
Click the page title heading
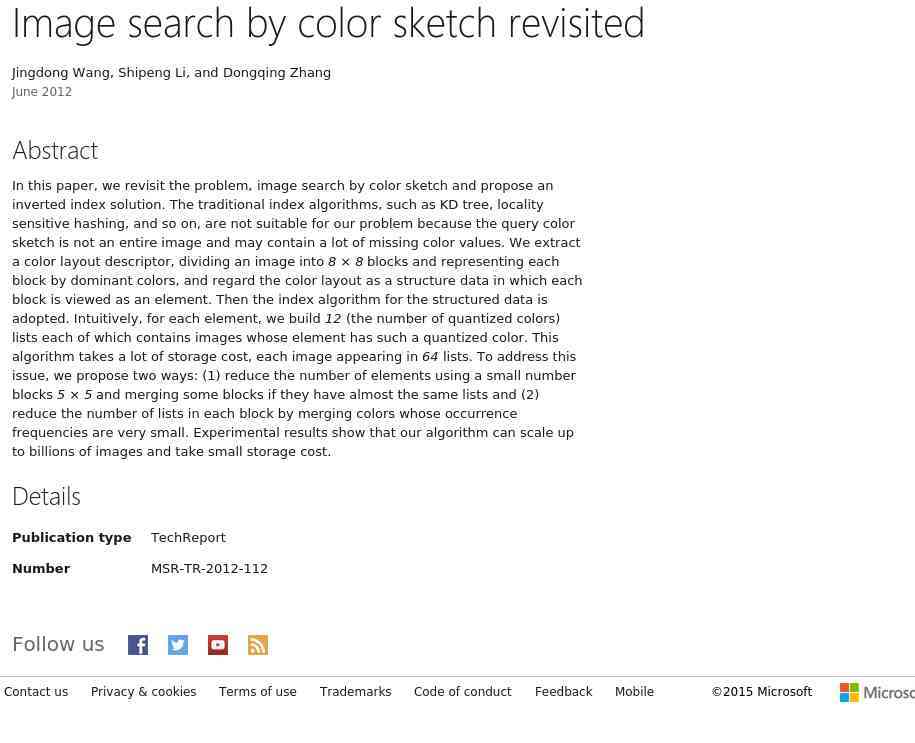329,23
